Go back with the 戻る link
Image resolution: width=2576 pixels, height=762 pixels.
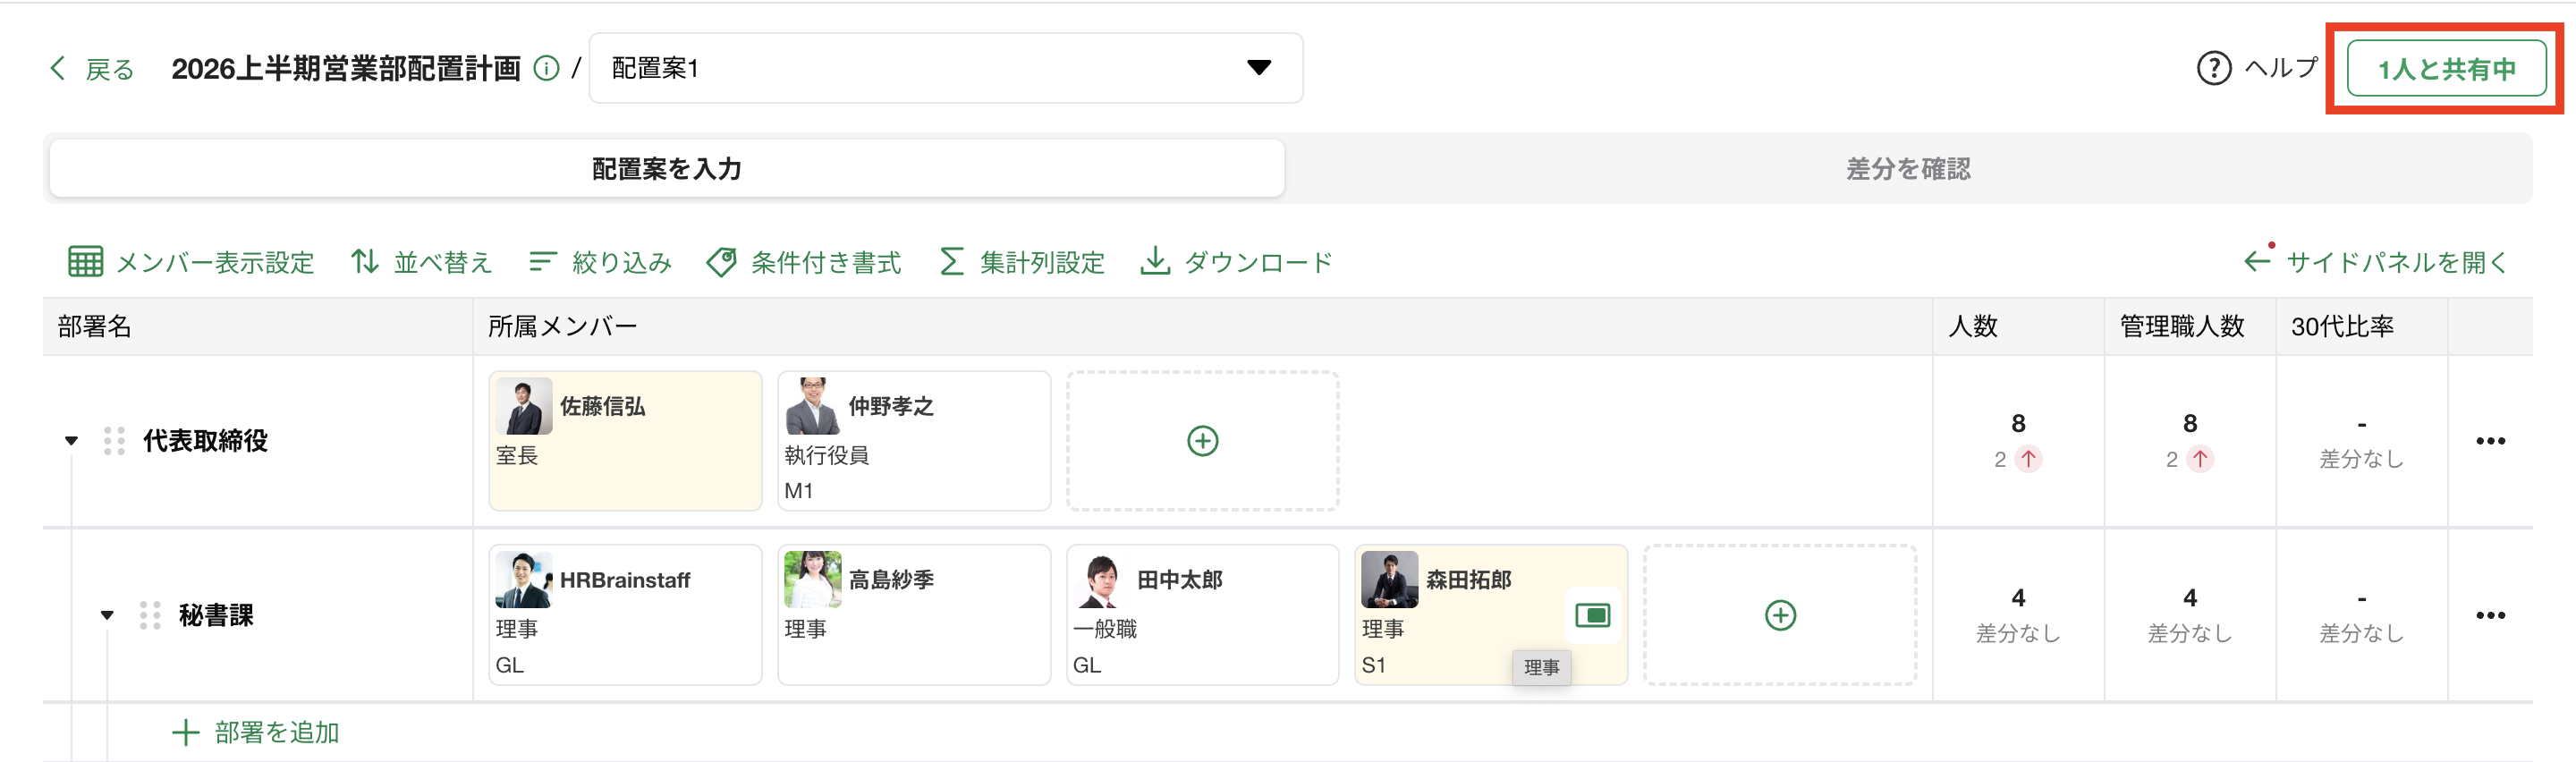92,69
